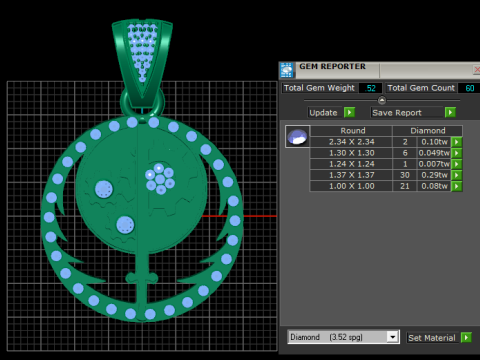Select the seven-stone gem cluster on pendant
The height and width of the screenshot is (360, 480).
point(160,179)
